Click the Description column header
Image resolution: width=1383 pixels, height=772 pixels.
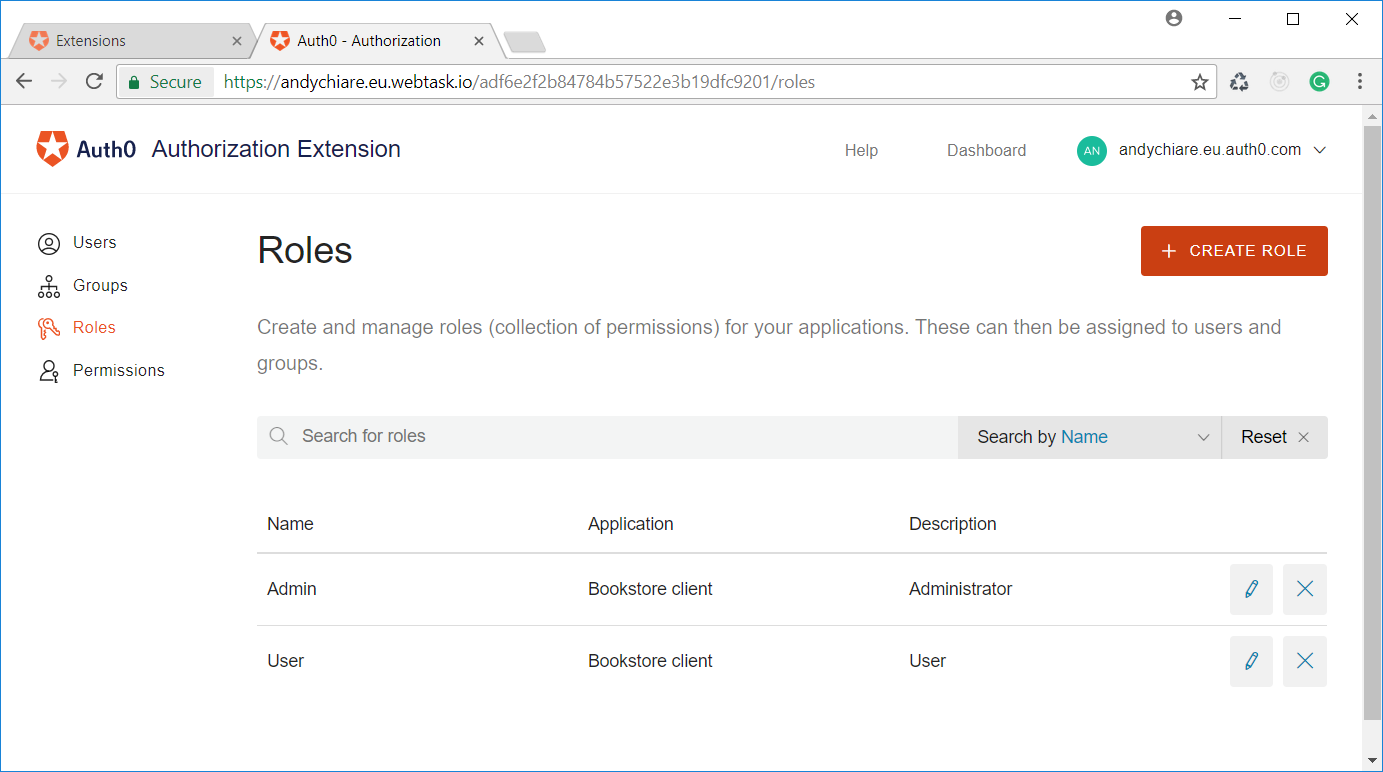click(x=952, y=524)
